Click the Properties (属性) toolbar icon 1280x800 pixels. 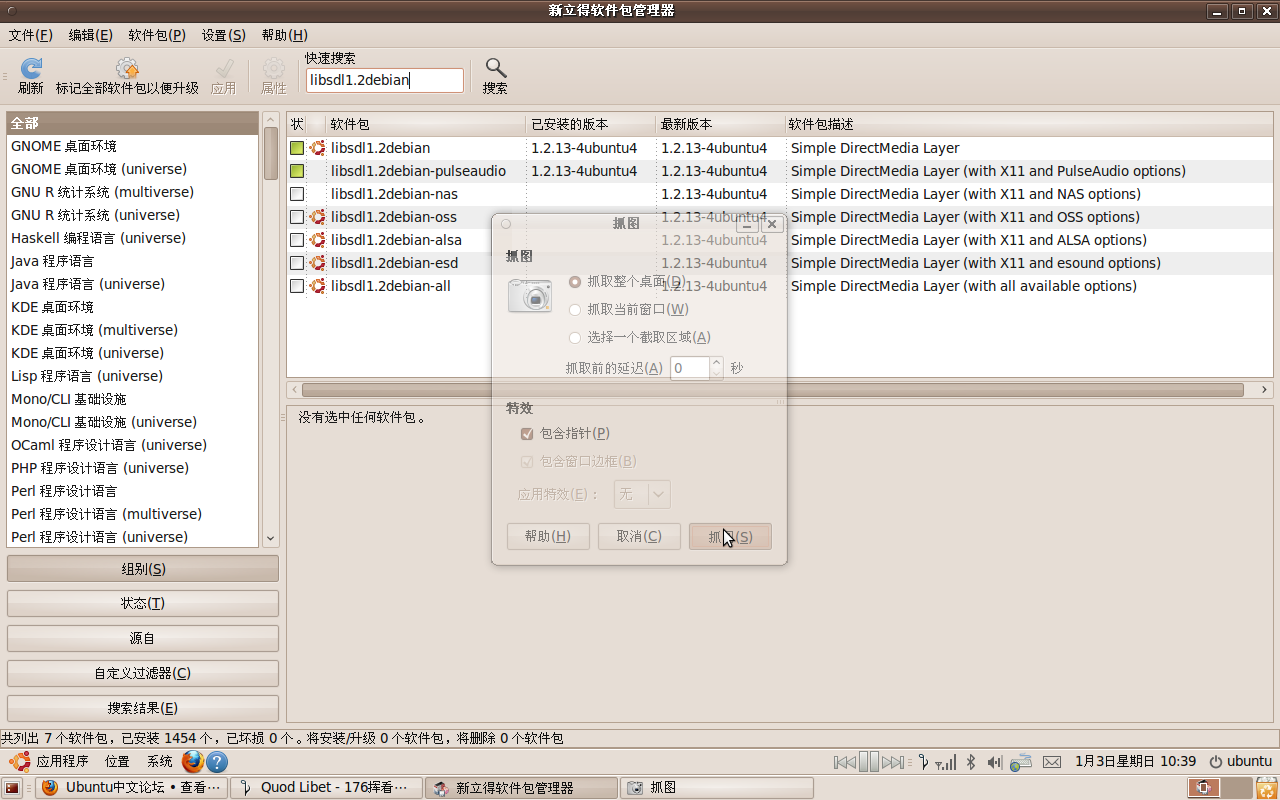point(273,68)
